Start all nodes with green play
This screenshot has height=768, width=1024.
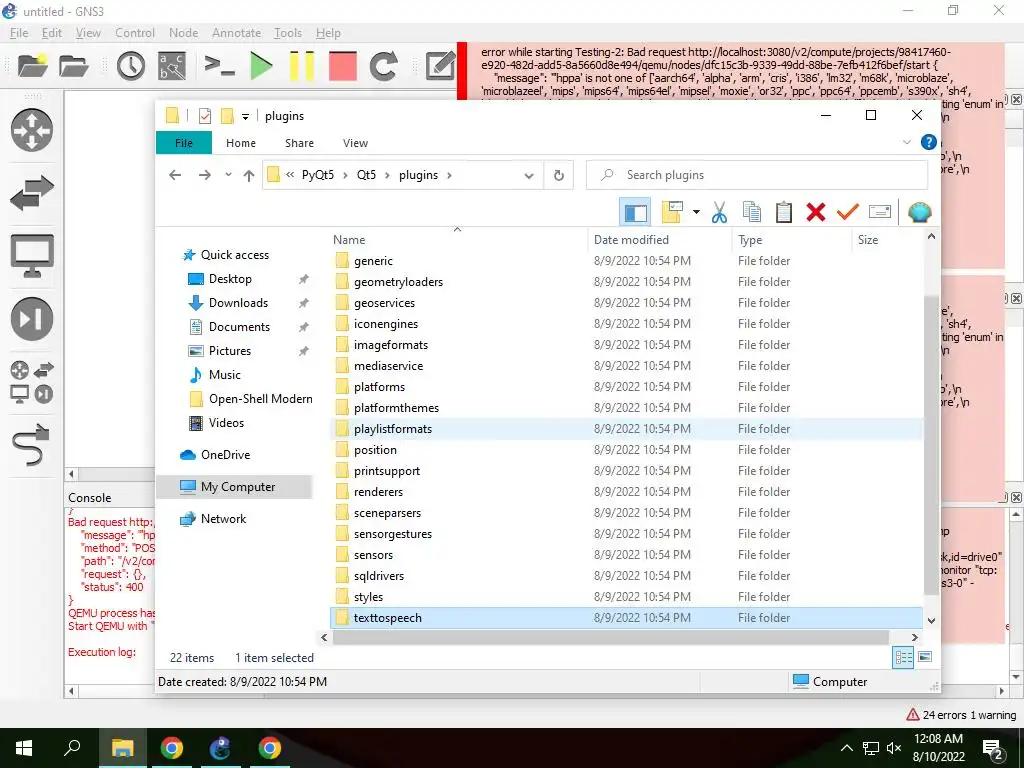[261, 66]
